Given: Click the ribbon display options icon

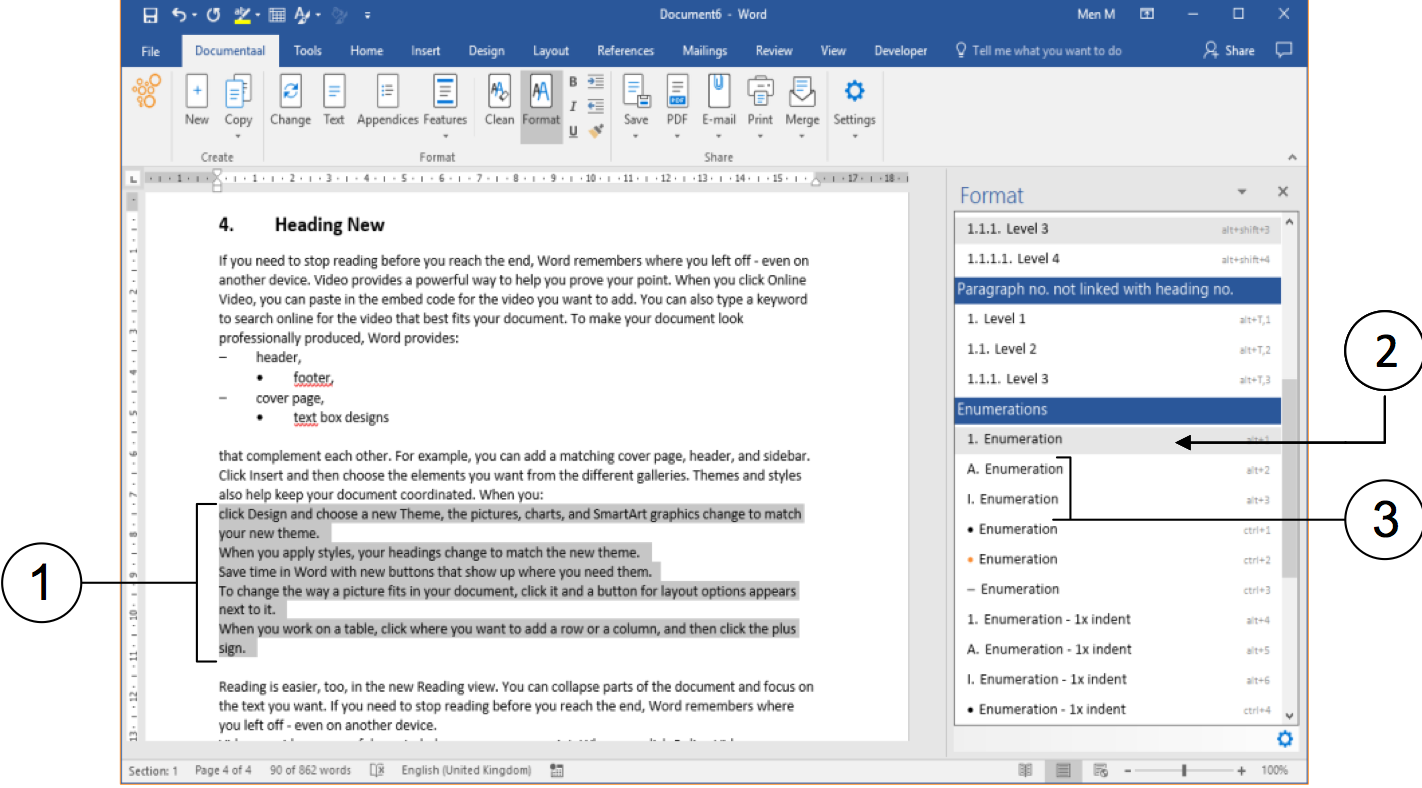Looking at the screenshot, I should 1147,14.
